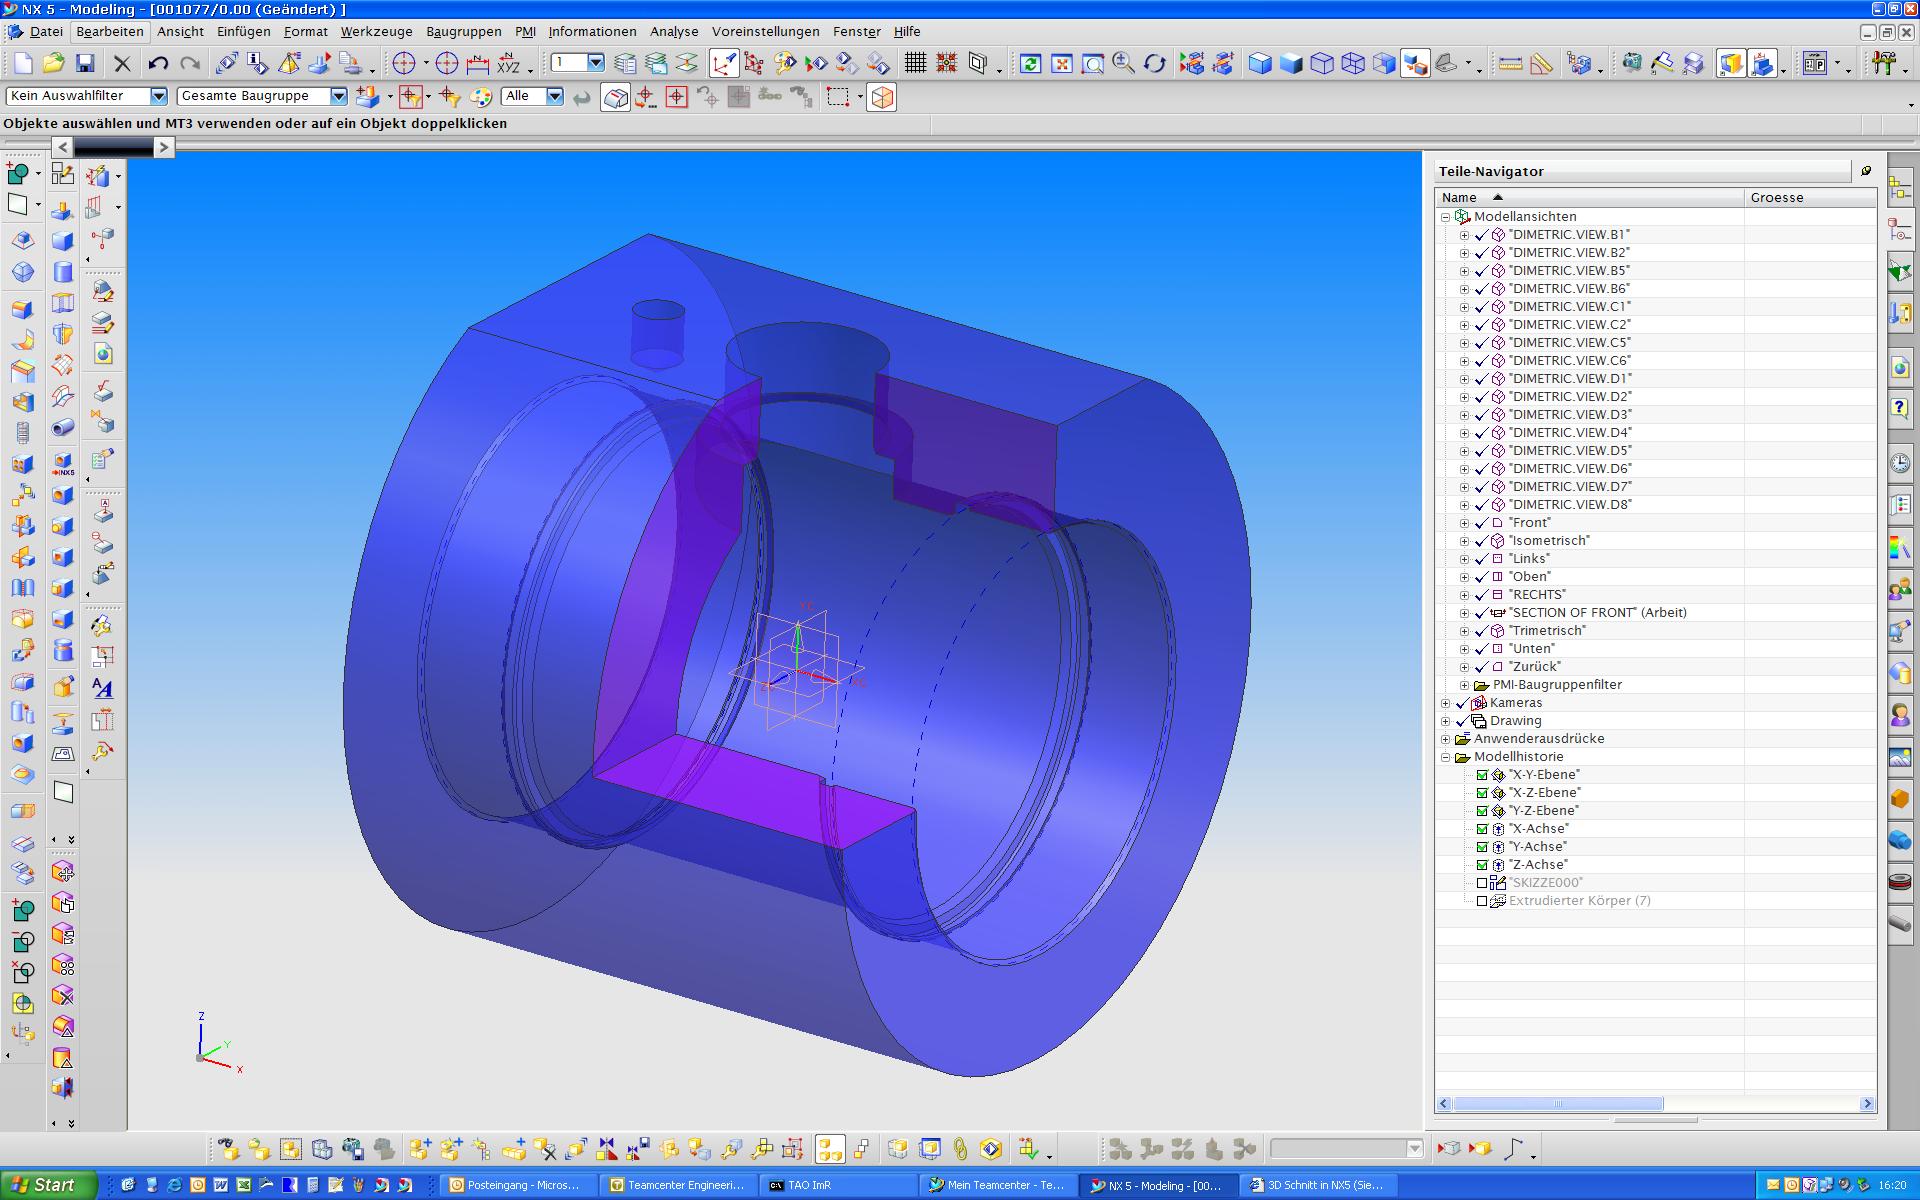The height and width of the screenshot is (1200, 1920).
Task: Click the Save icon in toolbar
Action: pos(85,64)
